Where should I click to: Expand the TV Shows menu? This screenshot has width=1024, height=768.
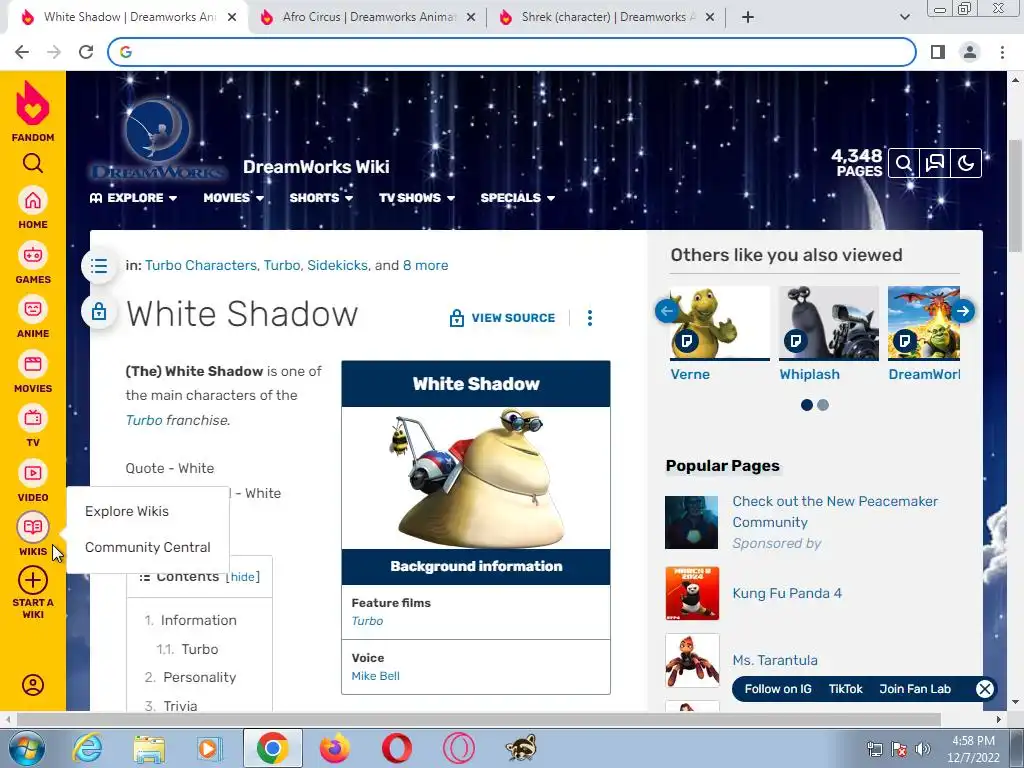tap(417, 198)
